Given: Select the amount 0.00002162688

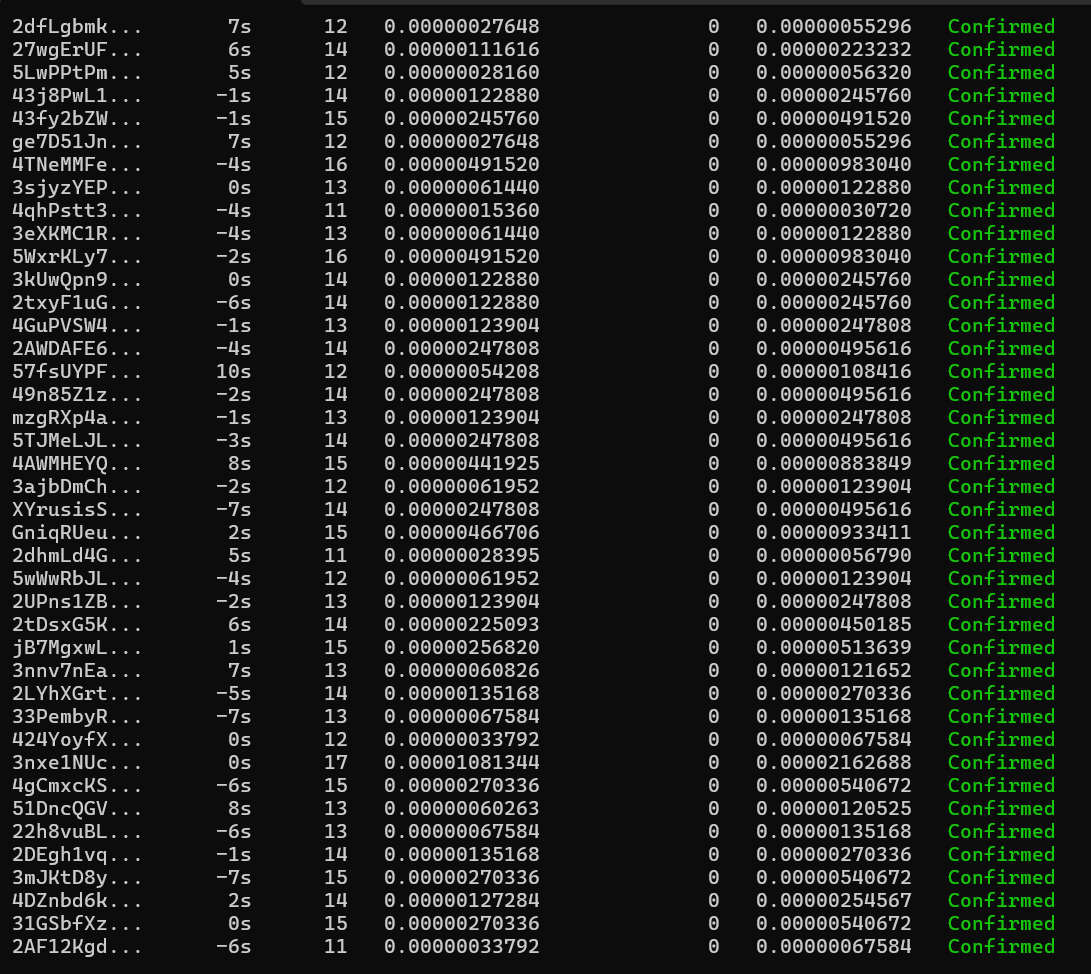Looking at the screenshot, I should coord(834,762).
